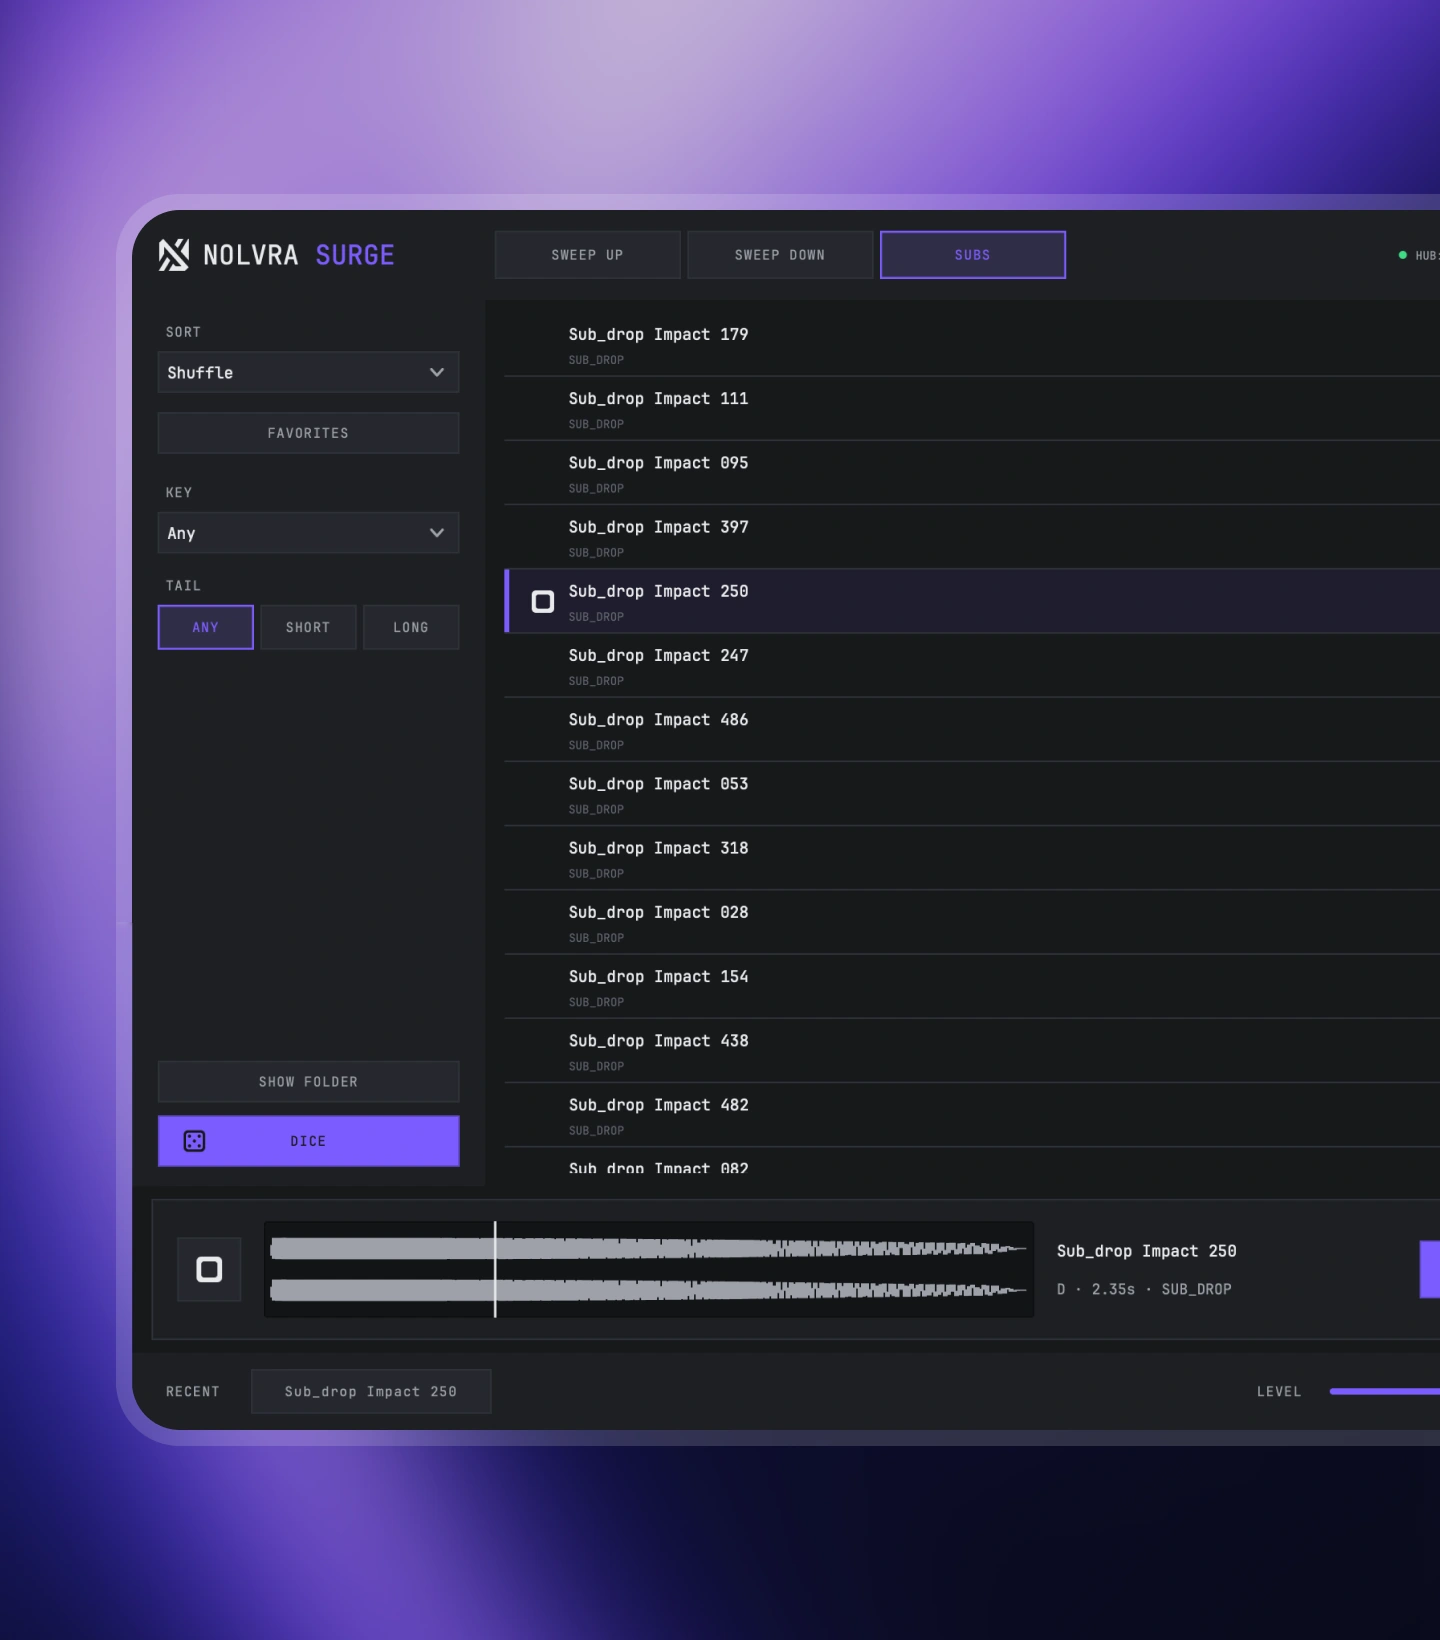Screen dimensions: 1440x1640
Task: Select Sub_drop Impact 028 in list
Action: (x=972, y=922)
